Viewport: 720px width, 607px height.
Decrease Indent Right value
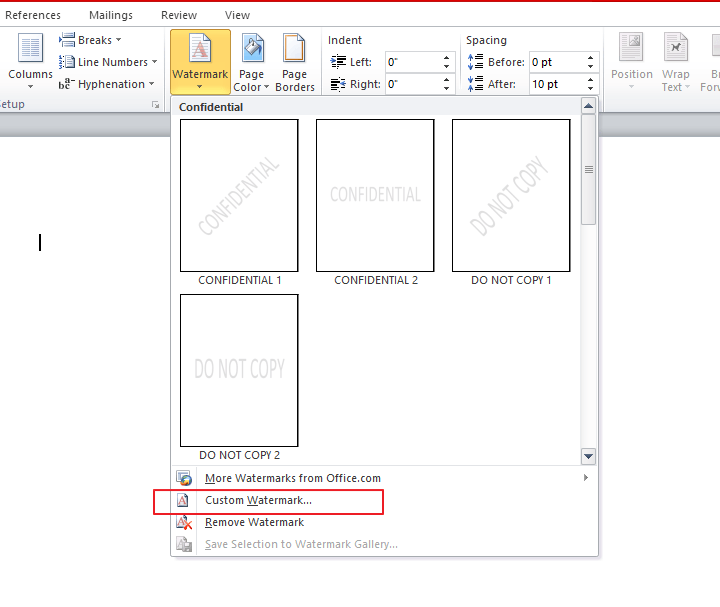[446, 89]
